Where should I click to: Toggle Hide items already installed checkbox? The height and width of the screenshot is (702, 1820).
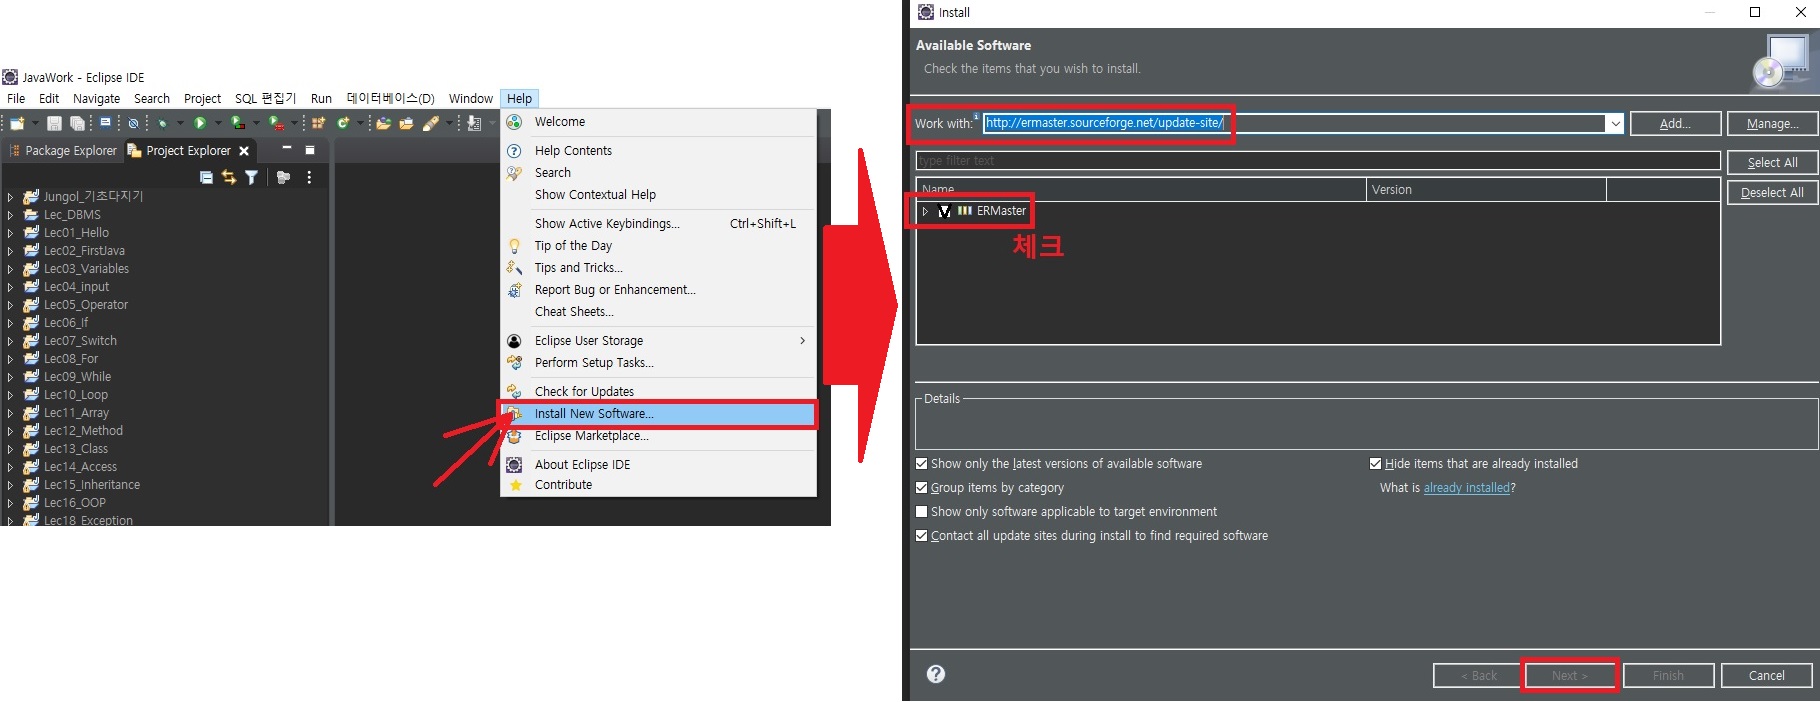point(1376,464)
